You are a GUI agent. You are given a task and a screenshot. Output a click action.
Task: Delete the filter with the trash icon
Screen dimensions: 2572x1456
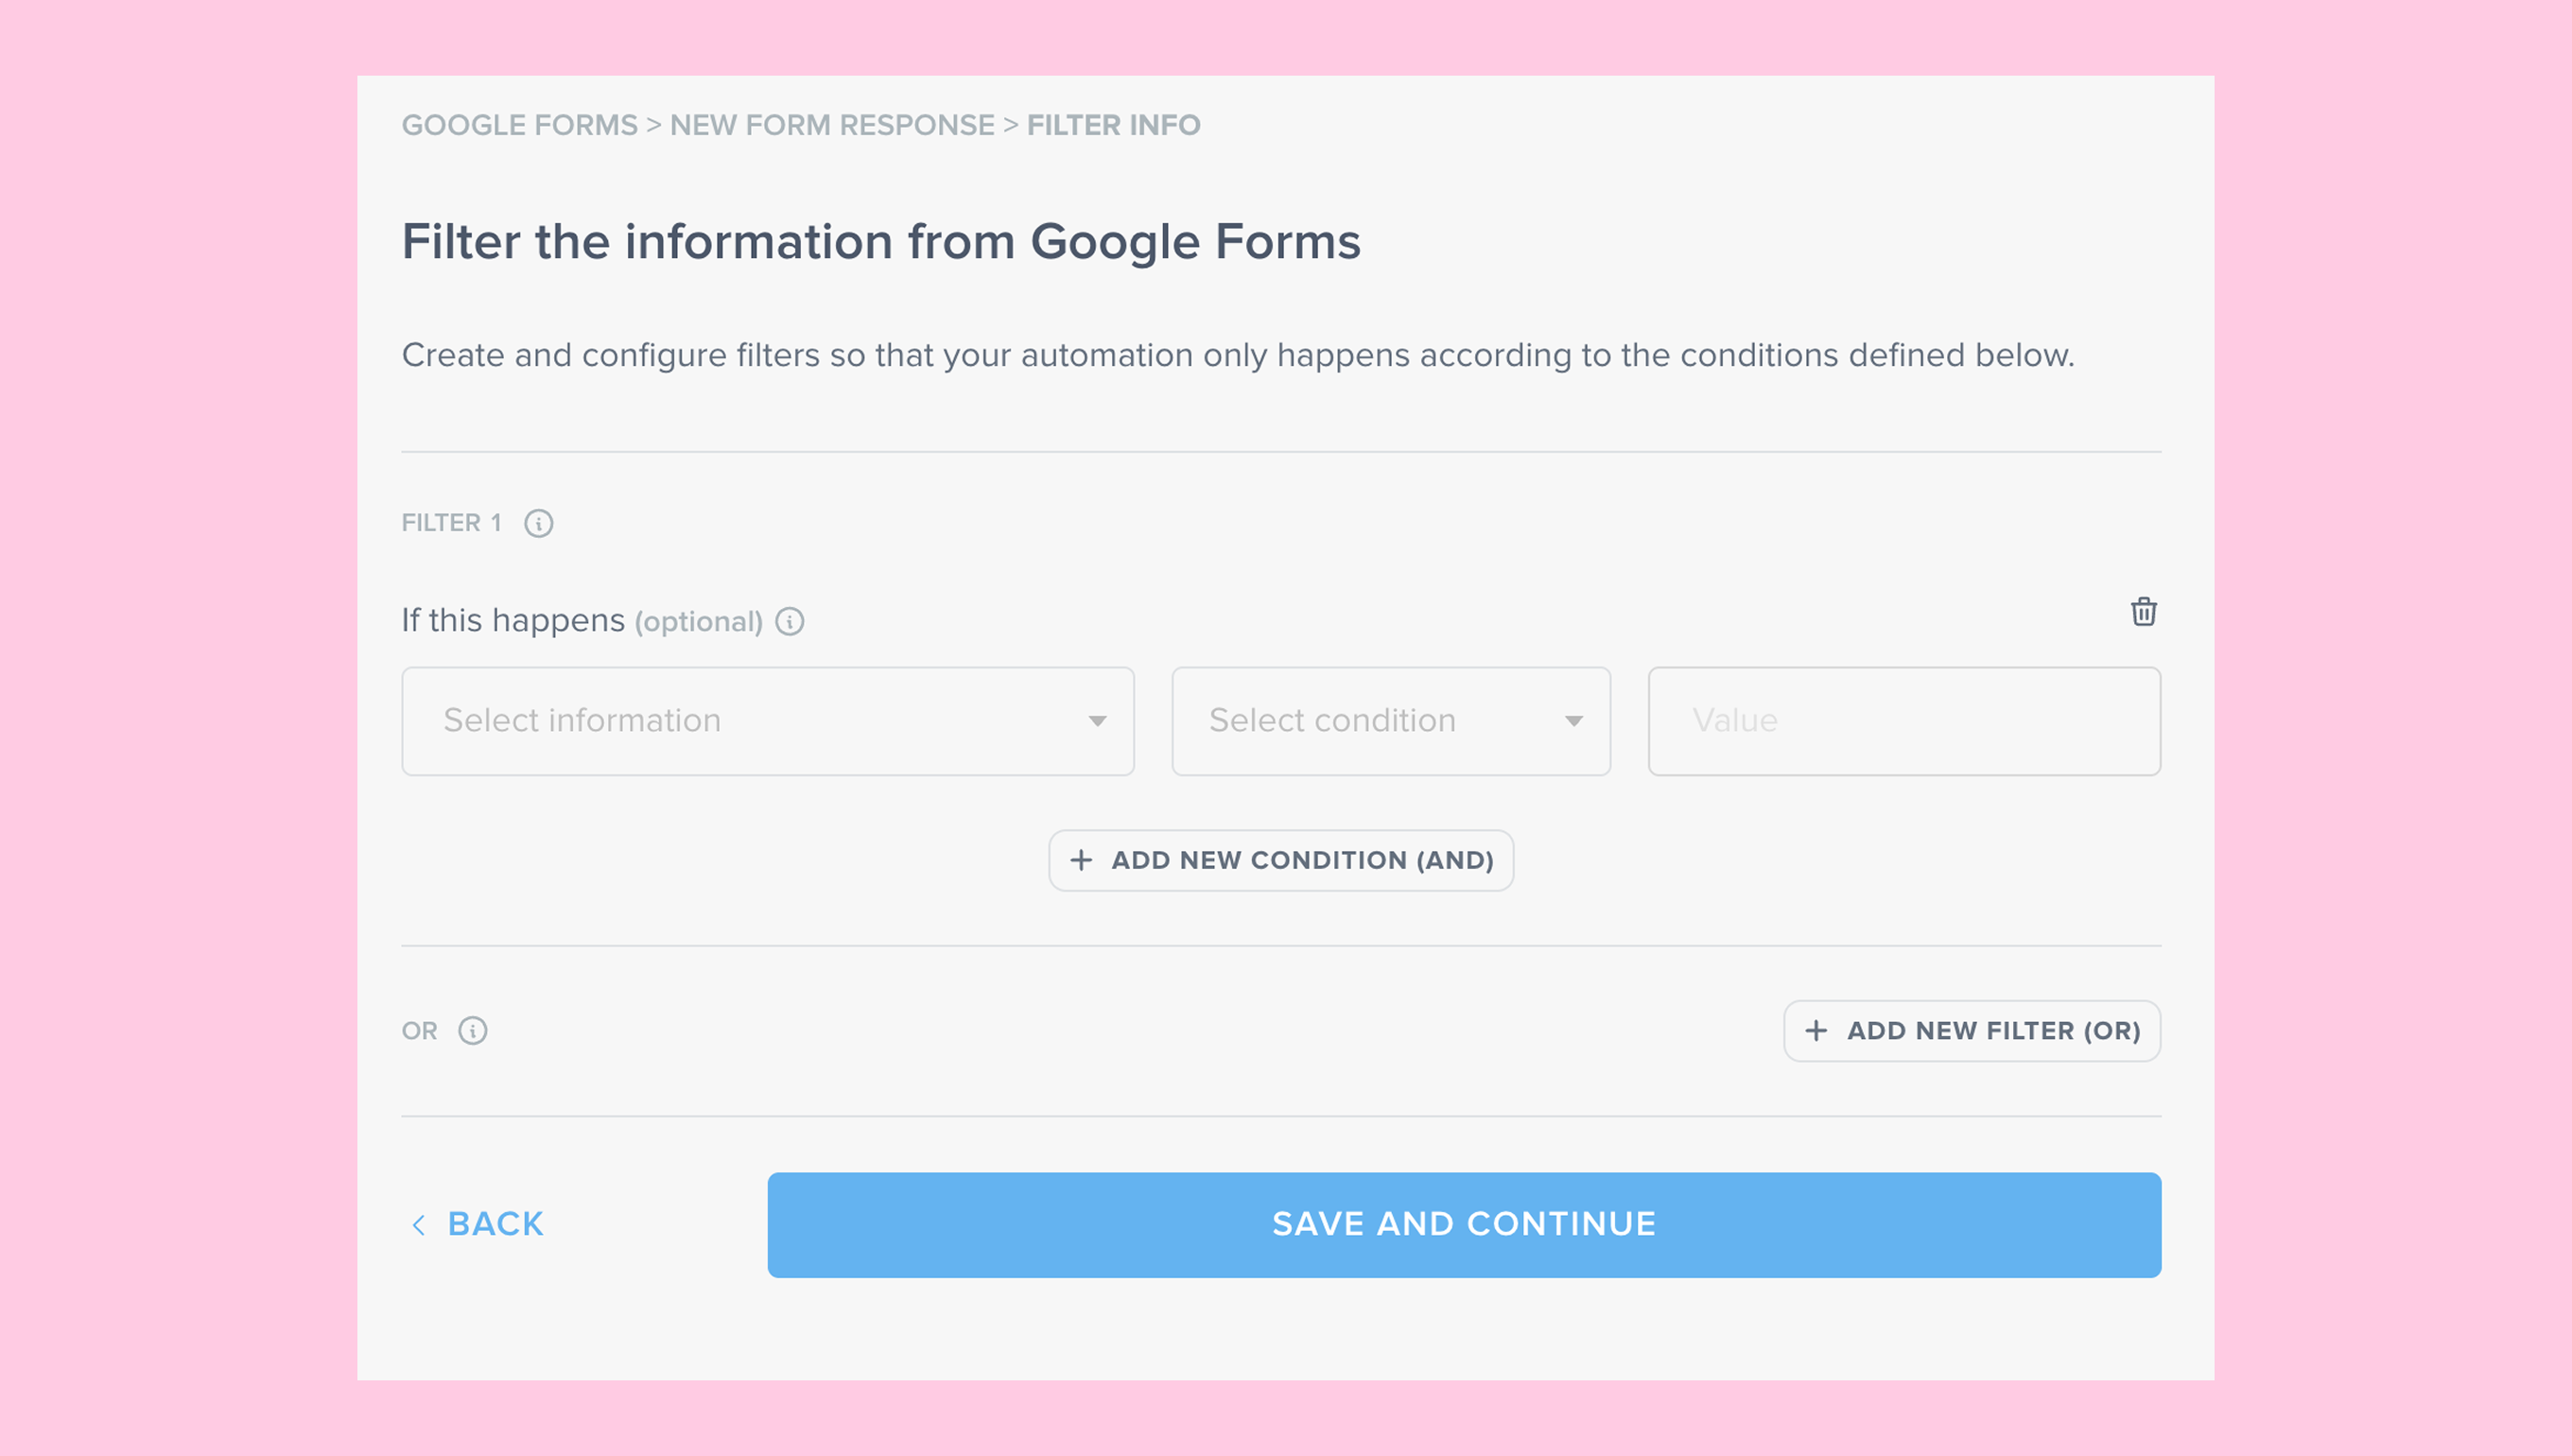point(2143,611)
